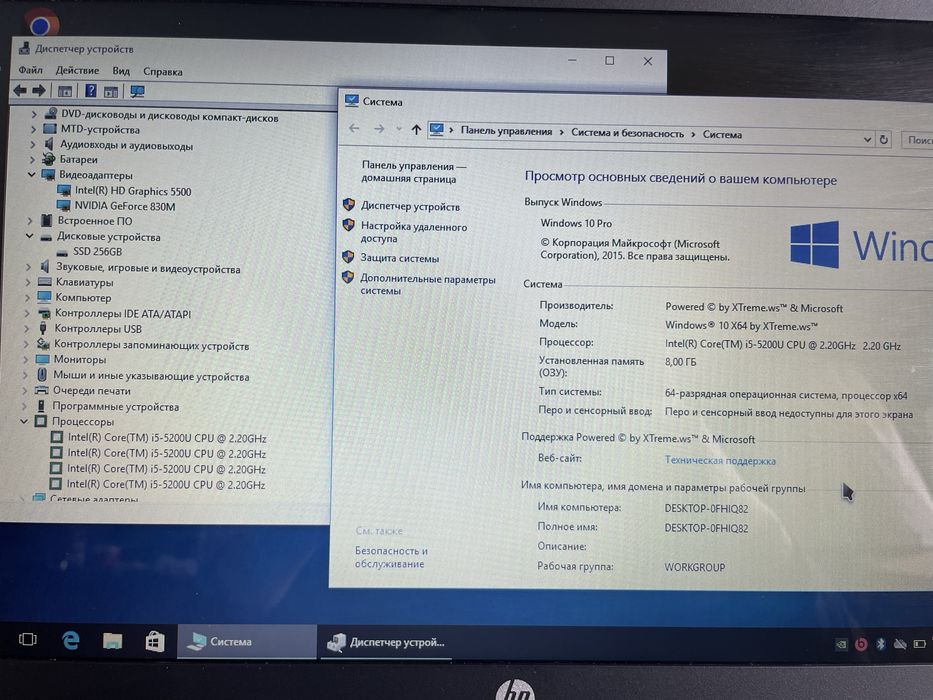Open Панель управления — домашняя страница link
The height and width of the screenshot is (700, 933).
coord(414,172)
